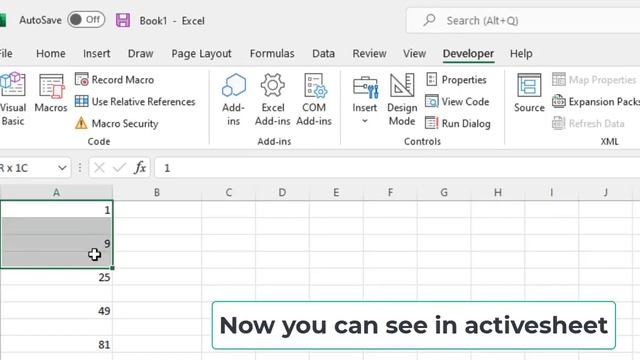The height and width of the screenshot is (360, 640).
Task: Open the Insert tab
Action: pos(96,53)
